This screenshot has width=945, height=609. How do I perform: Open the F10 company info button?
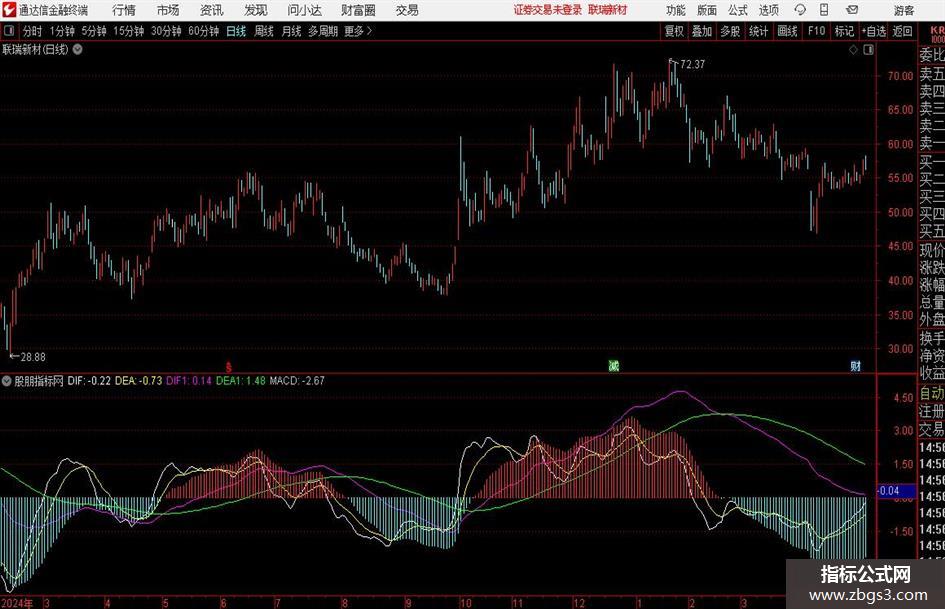pos(816,31)
